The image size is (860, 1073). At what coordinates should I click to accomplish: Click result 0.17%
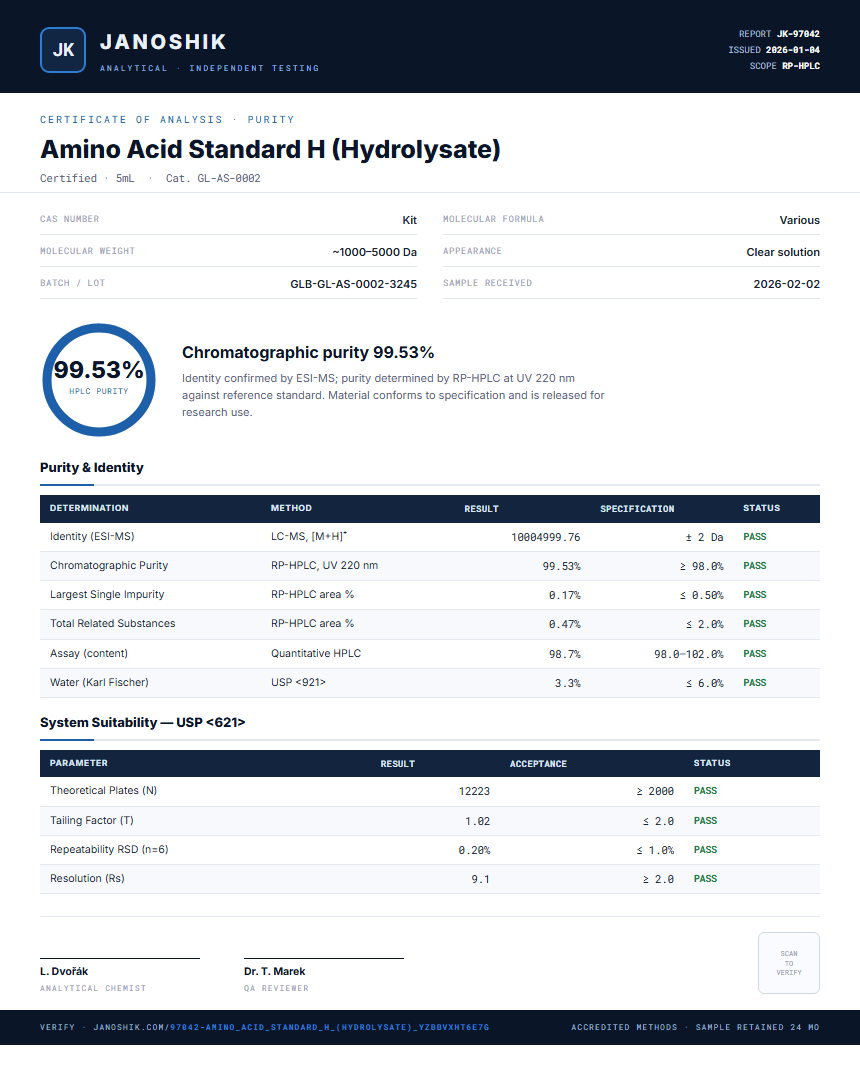(564, 595)
